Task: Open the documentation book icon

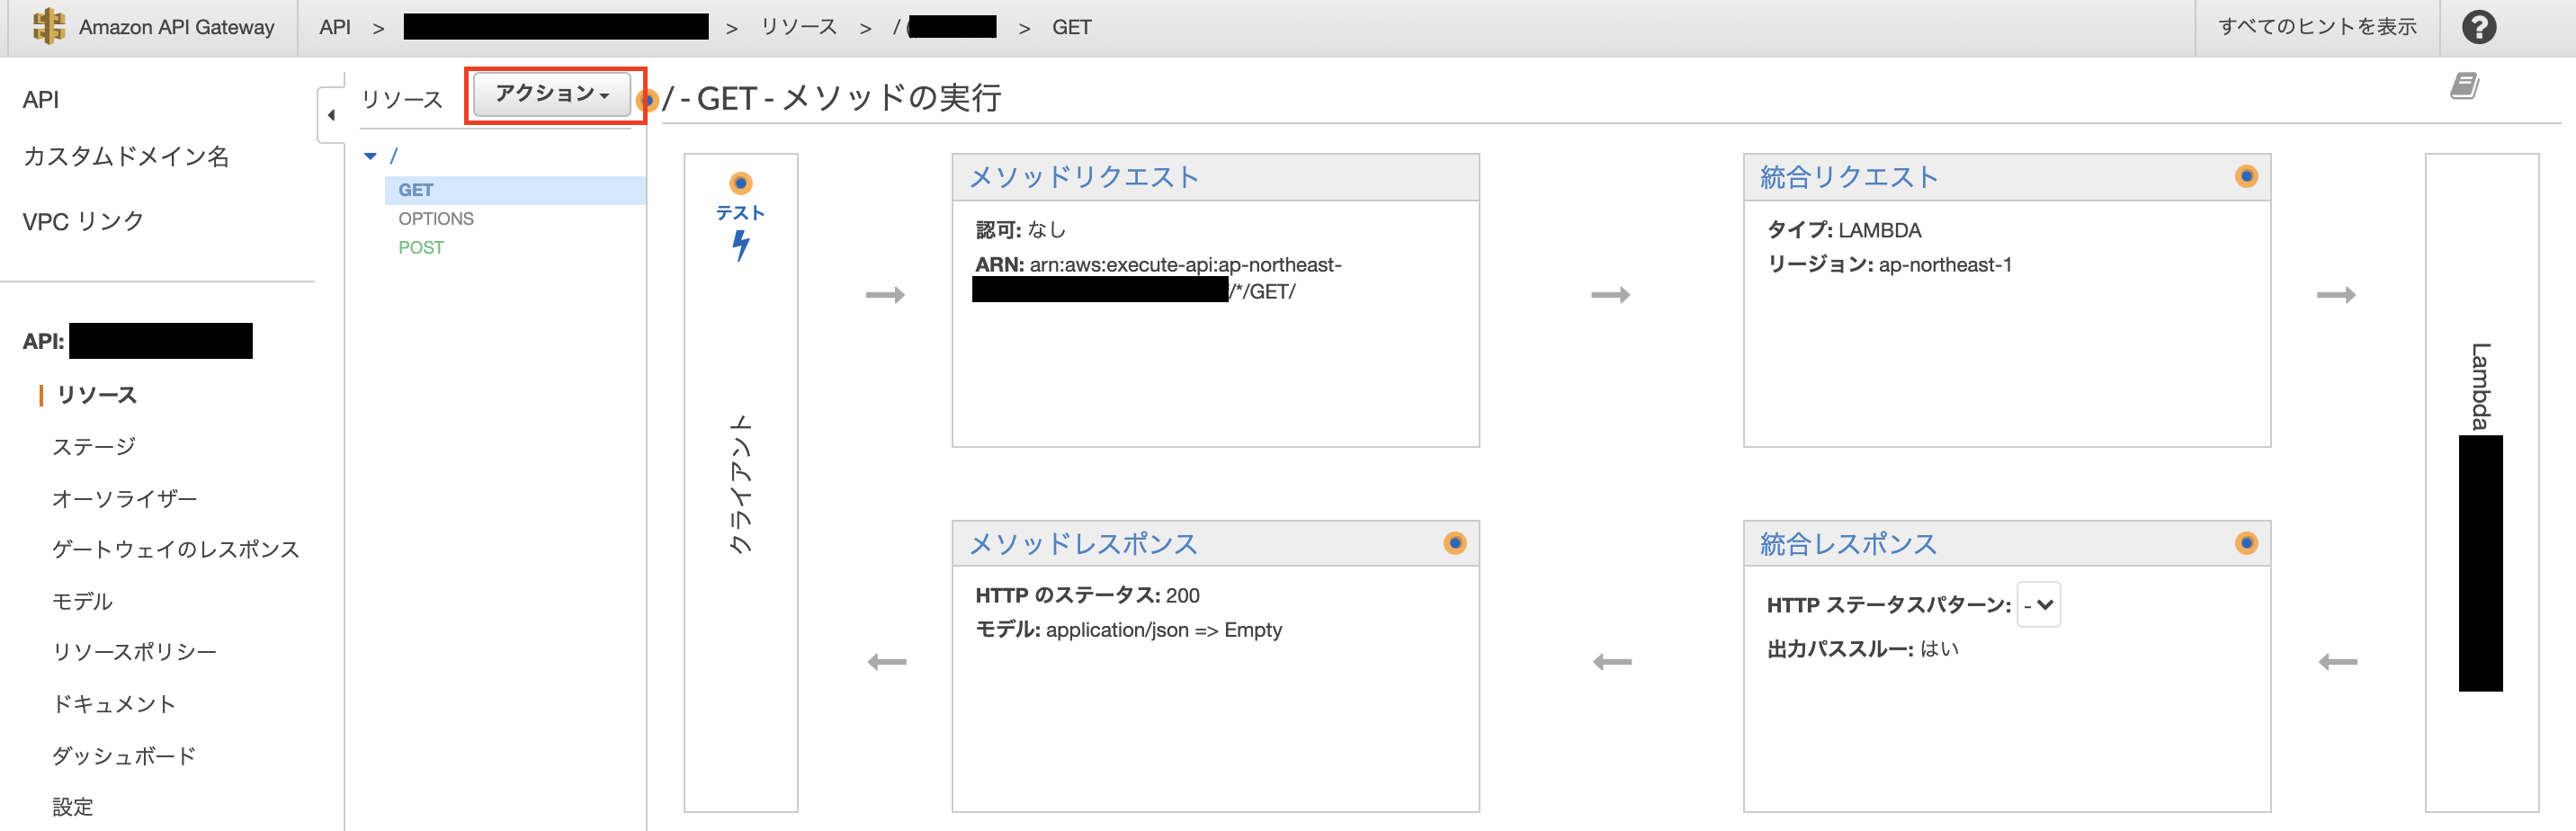Action: 2464,86
